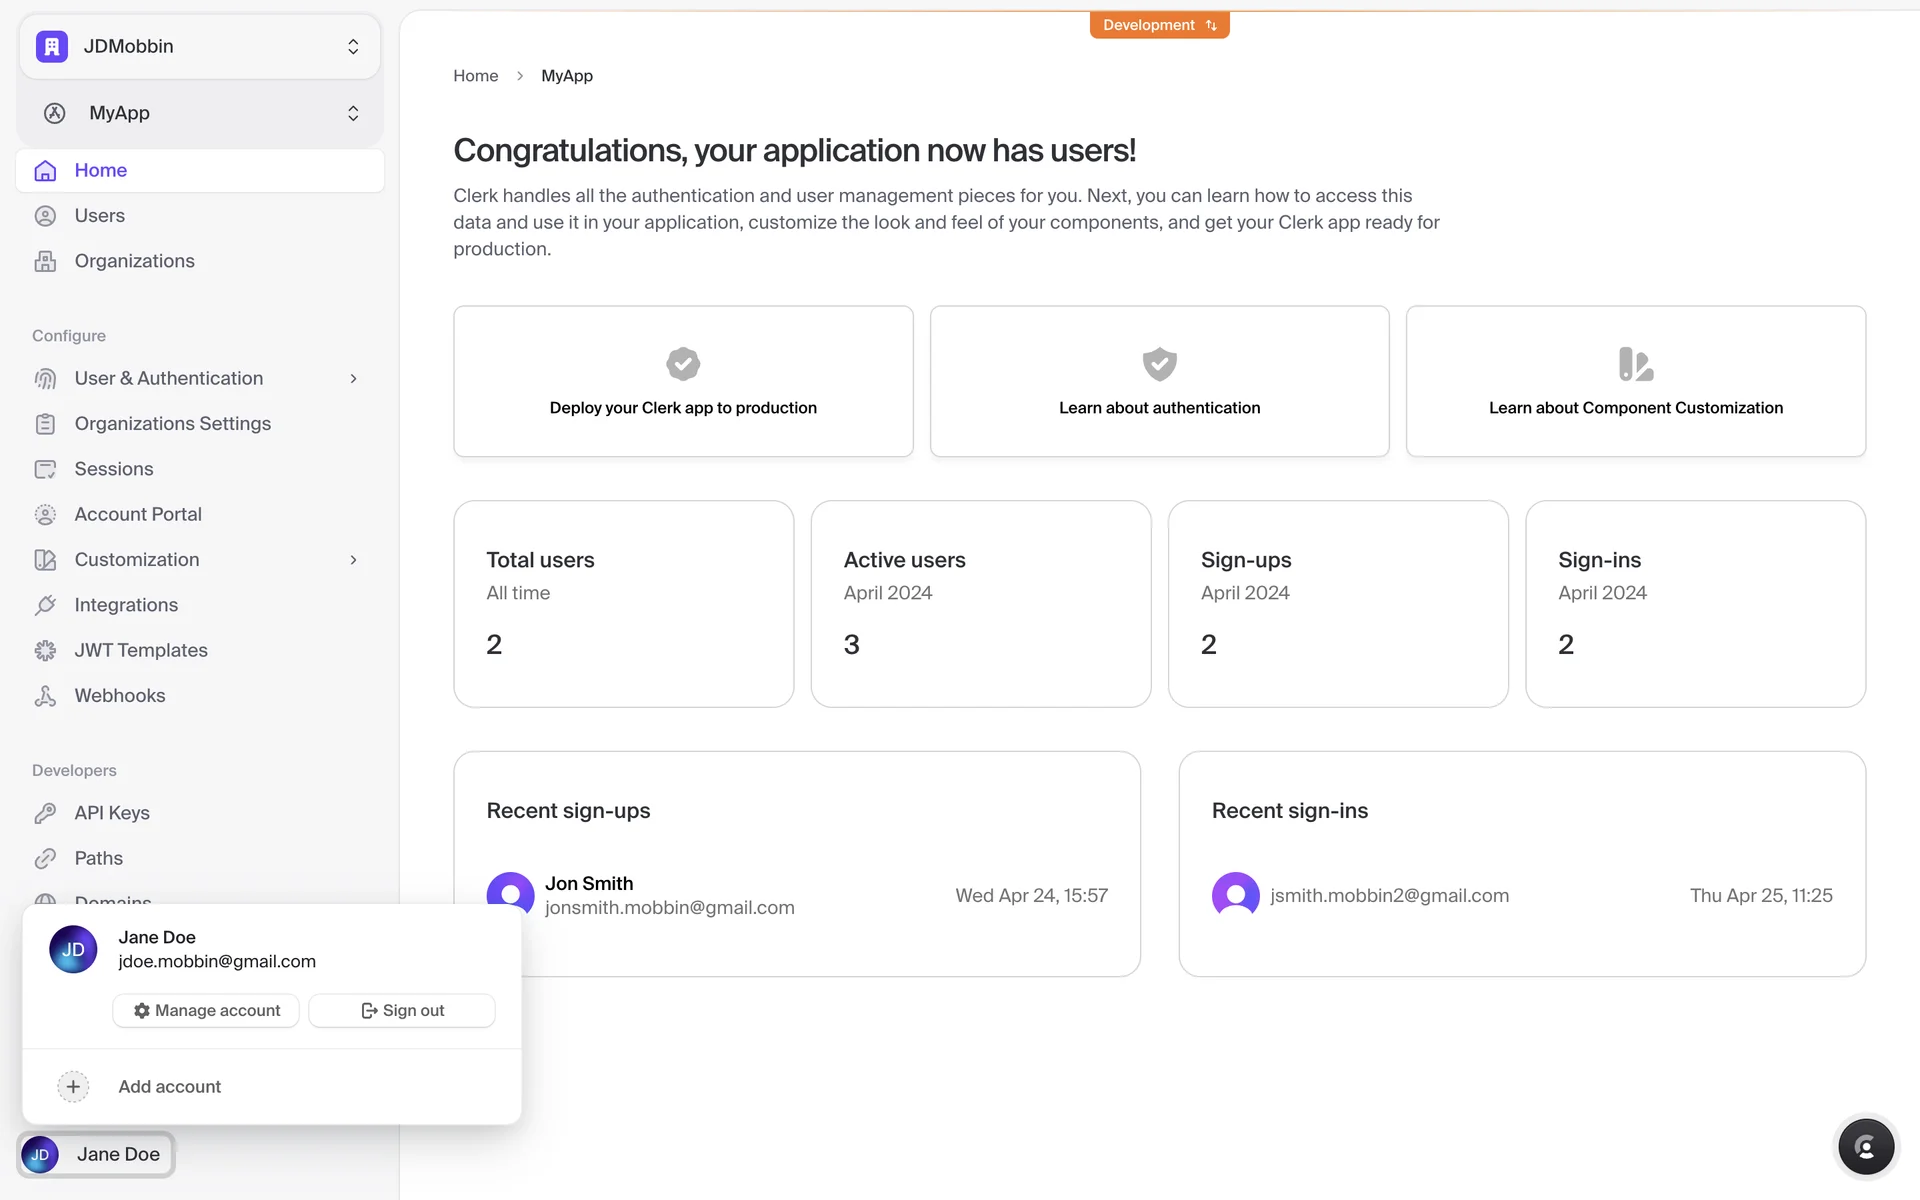This screenshot has width=1920, height=1200.
Task: Click the Integrations plug icon
Action: (x=45, y=605)
